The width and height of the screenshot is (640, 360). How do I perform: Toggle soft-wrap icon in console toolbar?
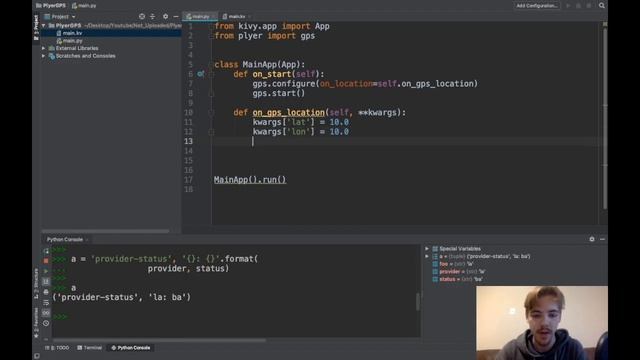point(46,302)
